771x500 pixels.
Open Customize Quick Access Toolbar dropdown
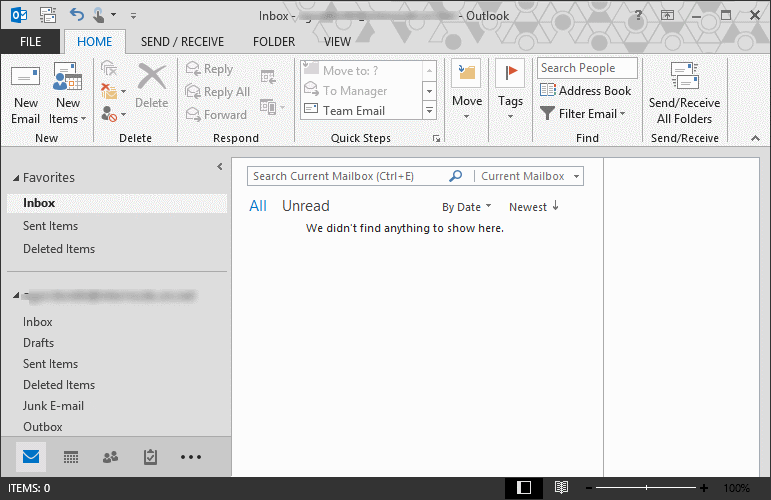pos(133,16)
